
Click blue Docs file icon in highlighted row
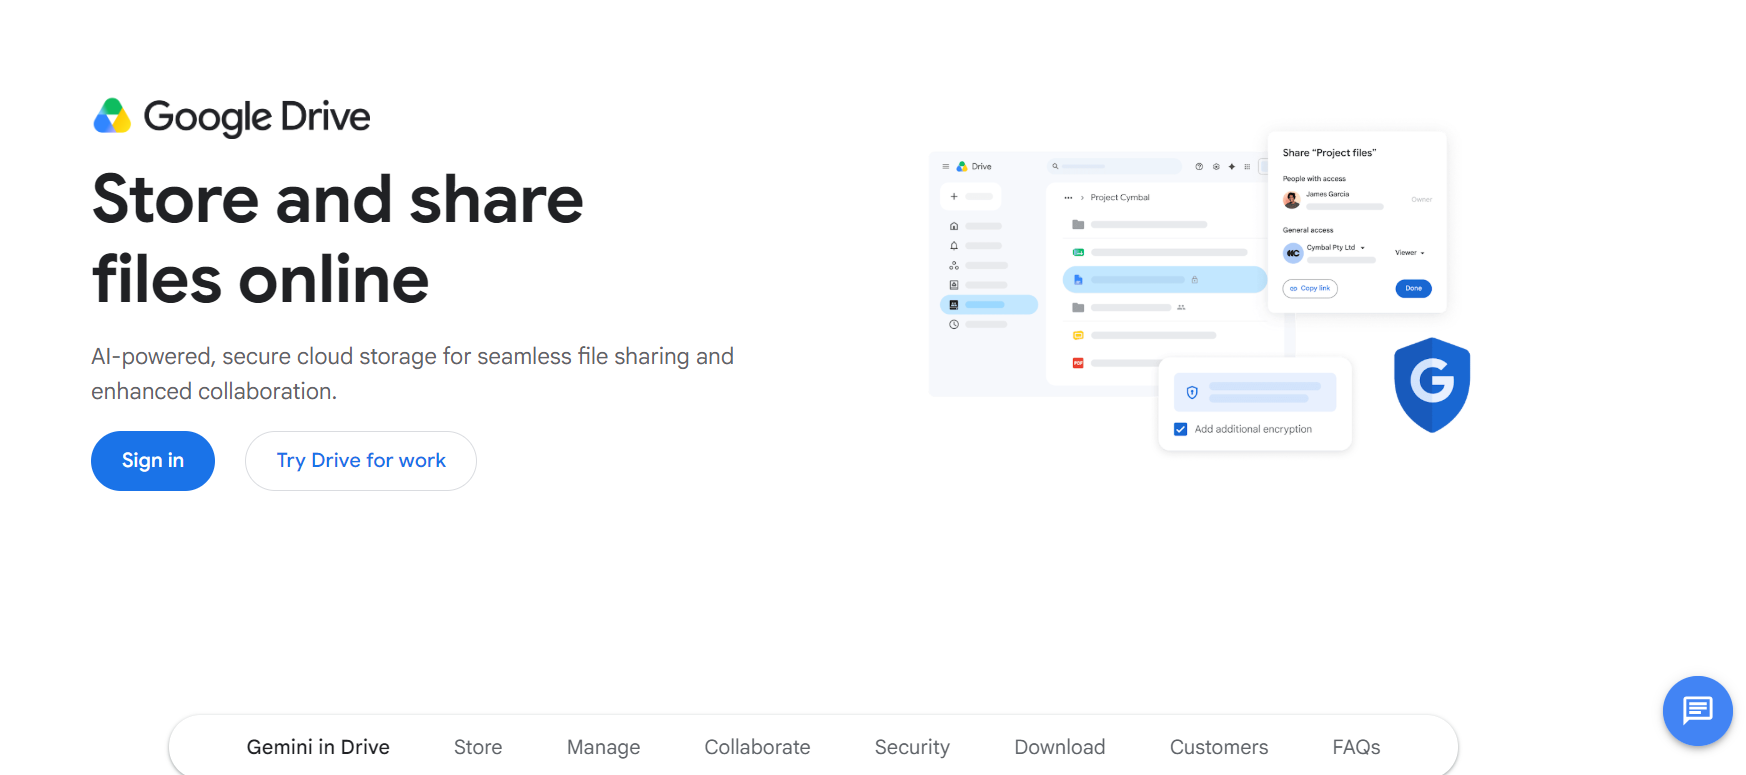[x=1078, y=280]
